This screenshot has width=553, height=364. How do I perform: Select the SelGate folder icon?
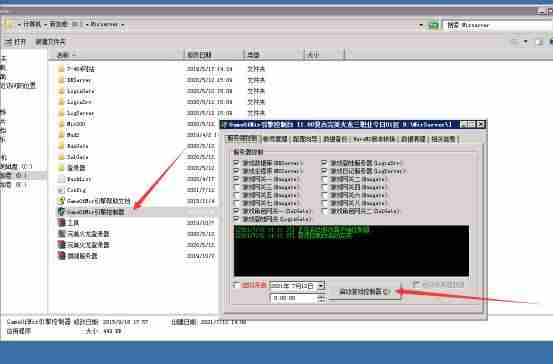[61, 157]
